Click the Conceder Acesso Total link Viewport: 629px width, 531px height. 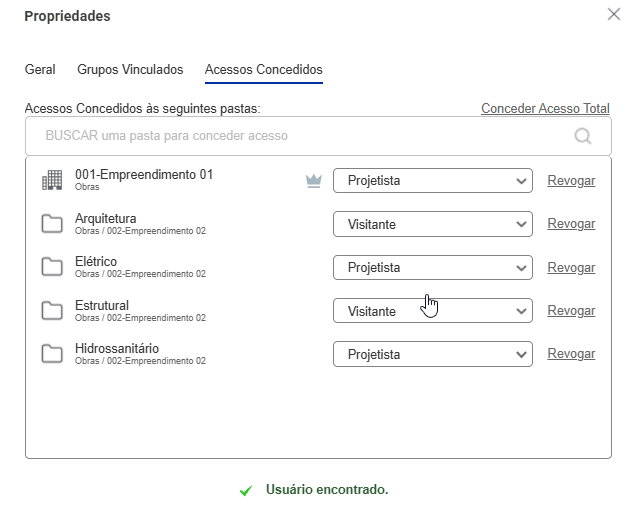pyautogui.click(x=545, y=108)
